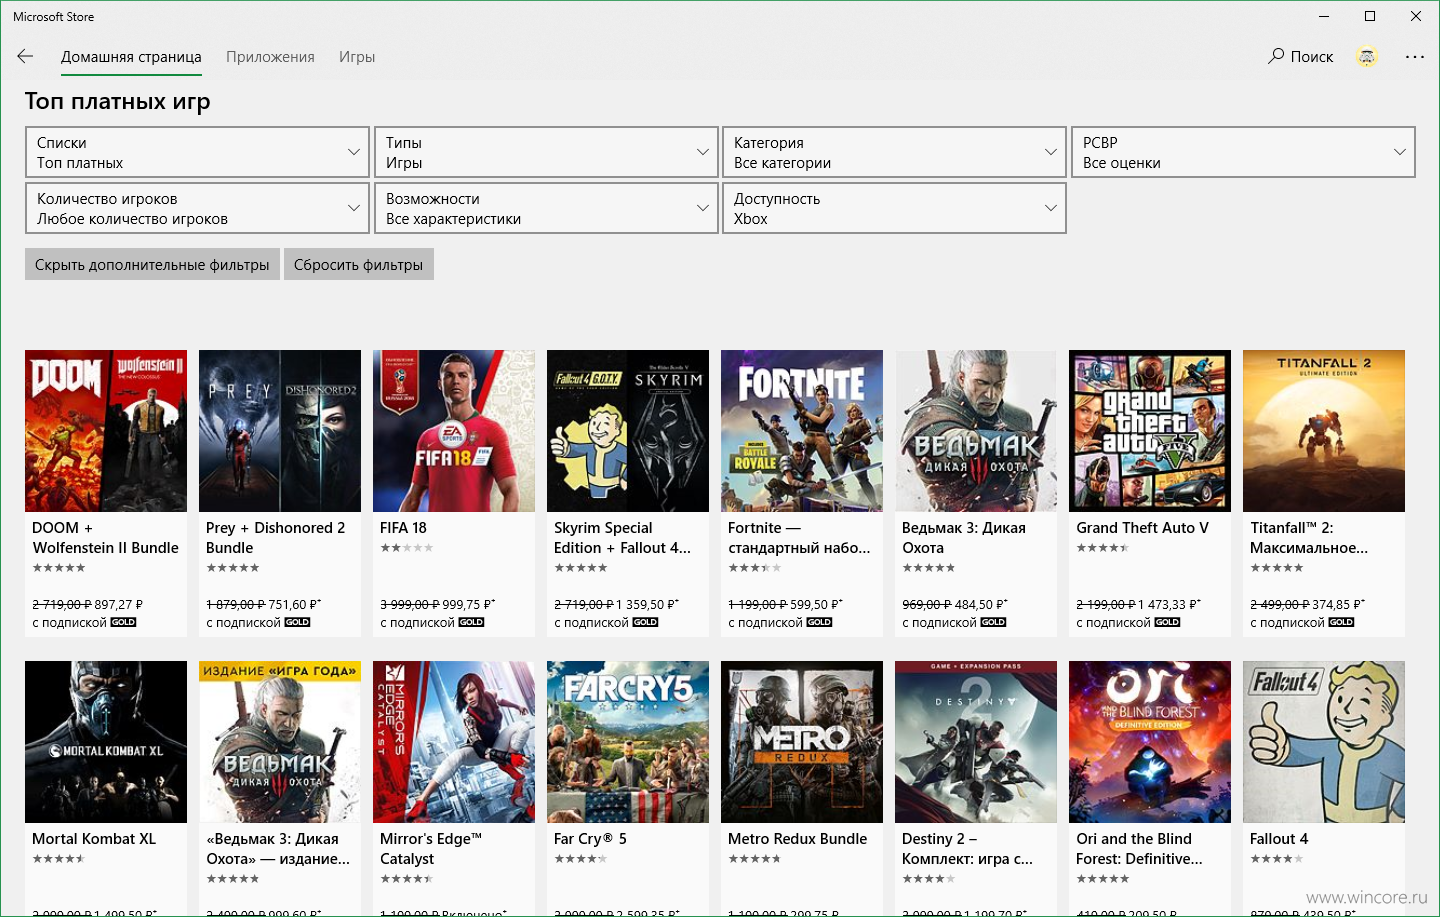Click the 999,75 ₽ FIFA 18 price
The image size is (1440, 917).
[x=469, y=605]
